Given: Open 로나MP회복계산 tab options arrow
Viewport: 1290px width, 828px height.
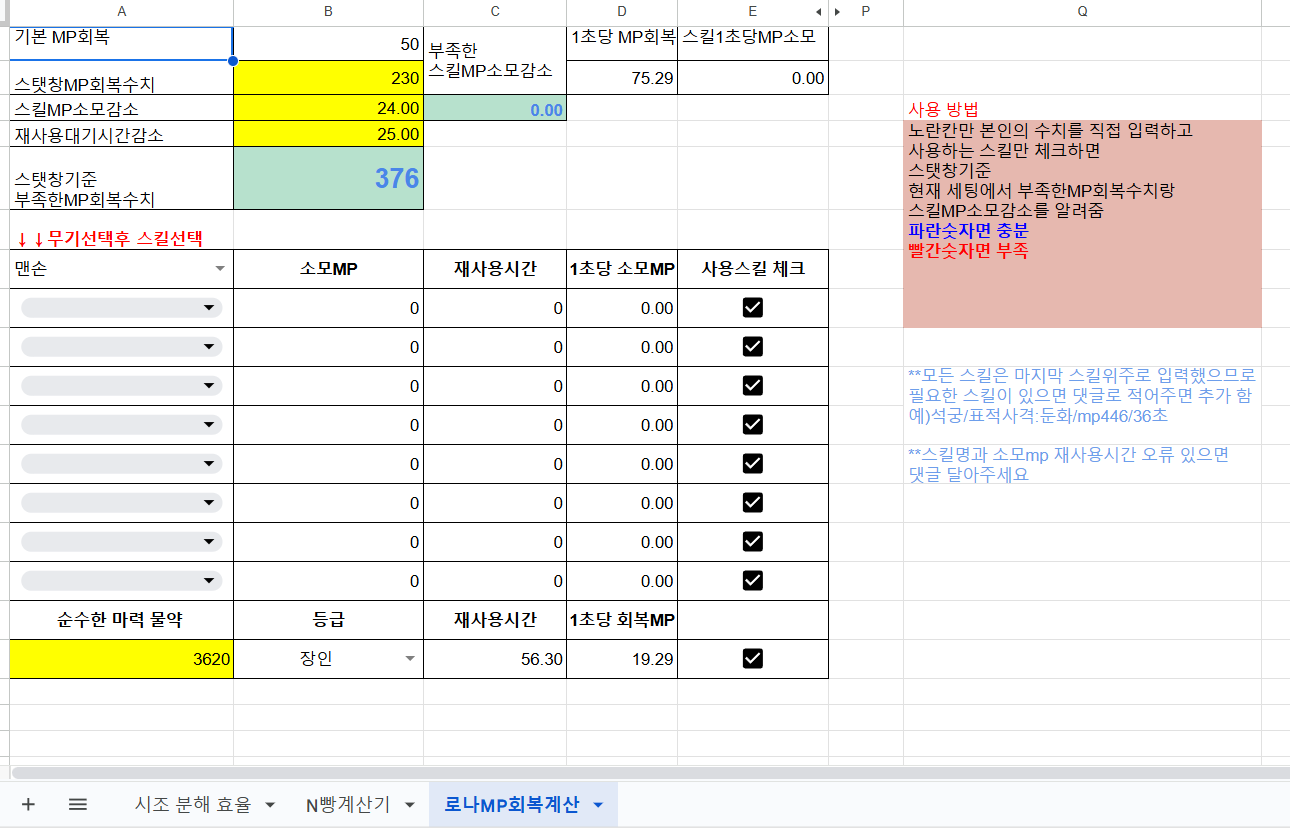Looking at the screenshot, I should point(598,805).
